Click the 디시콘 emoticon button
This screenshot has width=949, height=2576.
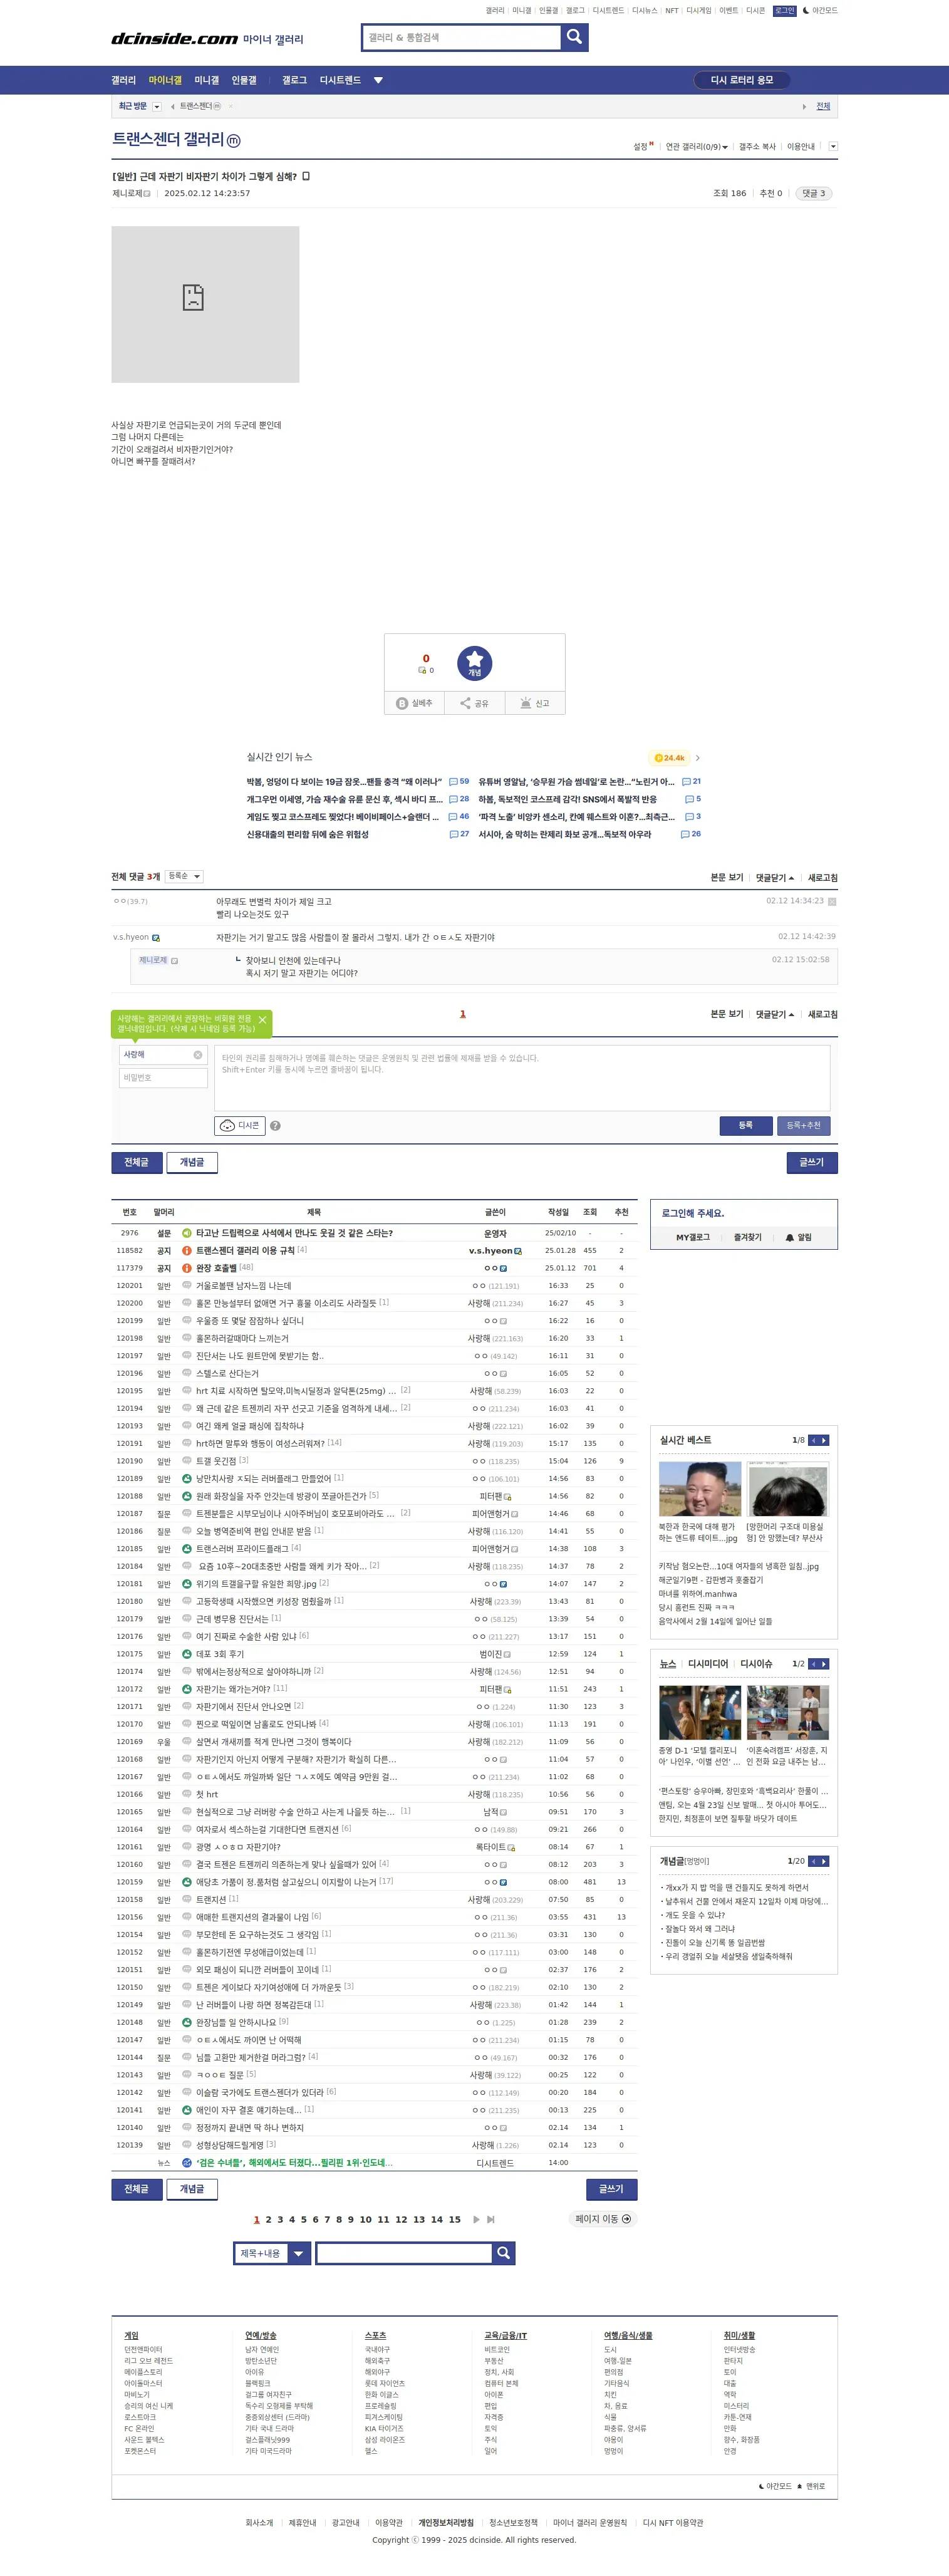click(x=240, y=1126)
